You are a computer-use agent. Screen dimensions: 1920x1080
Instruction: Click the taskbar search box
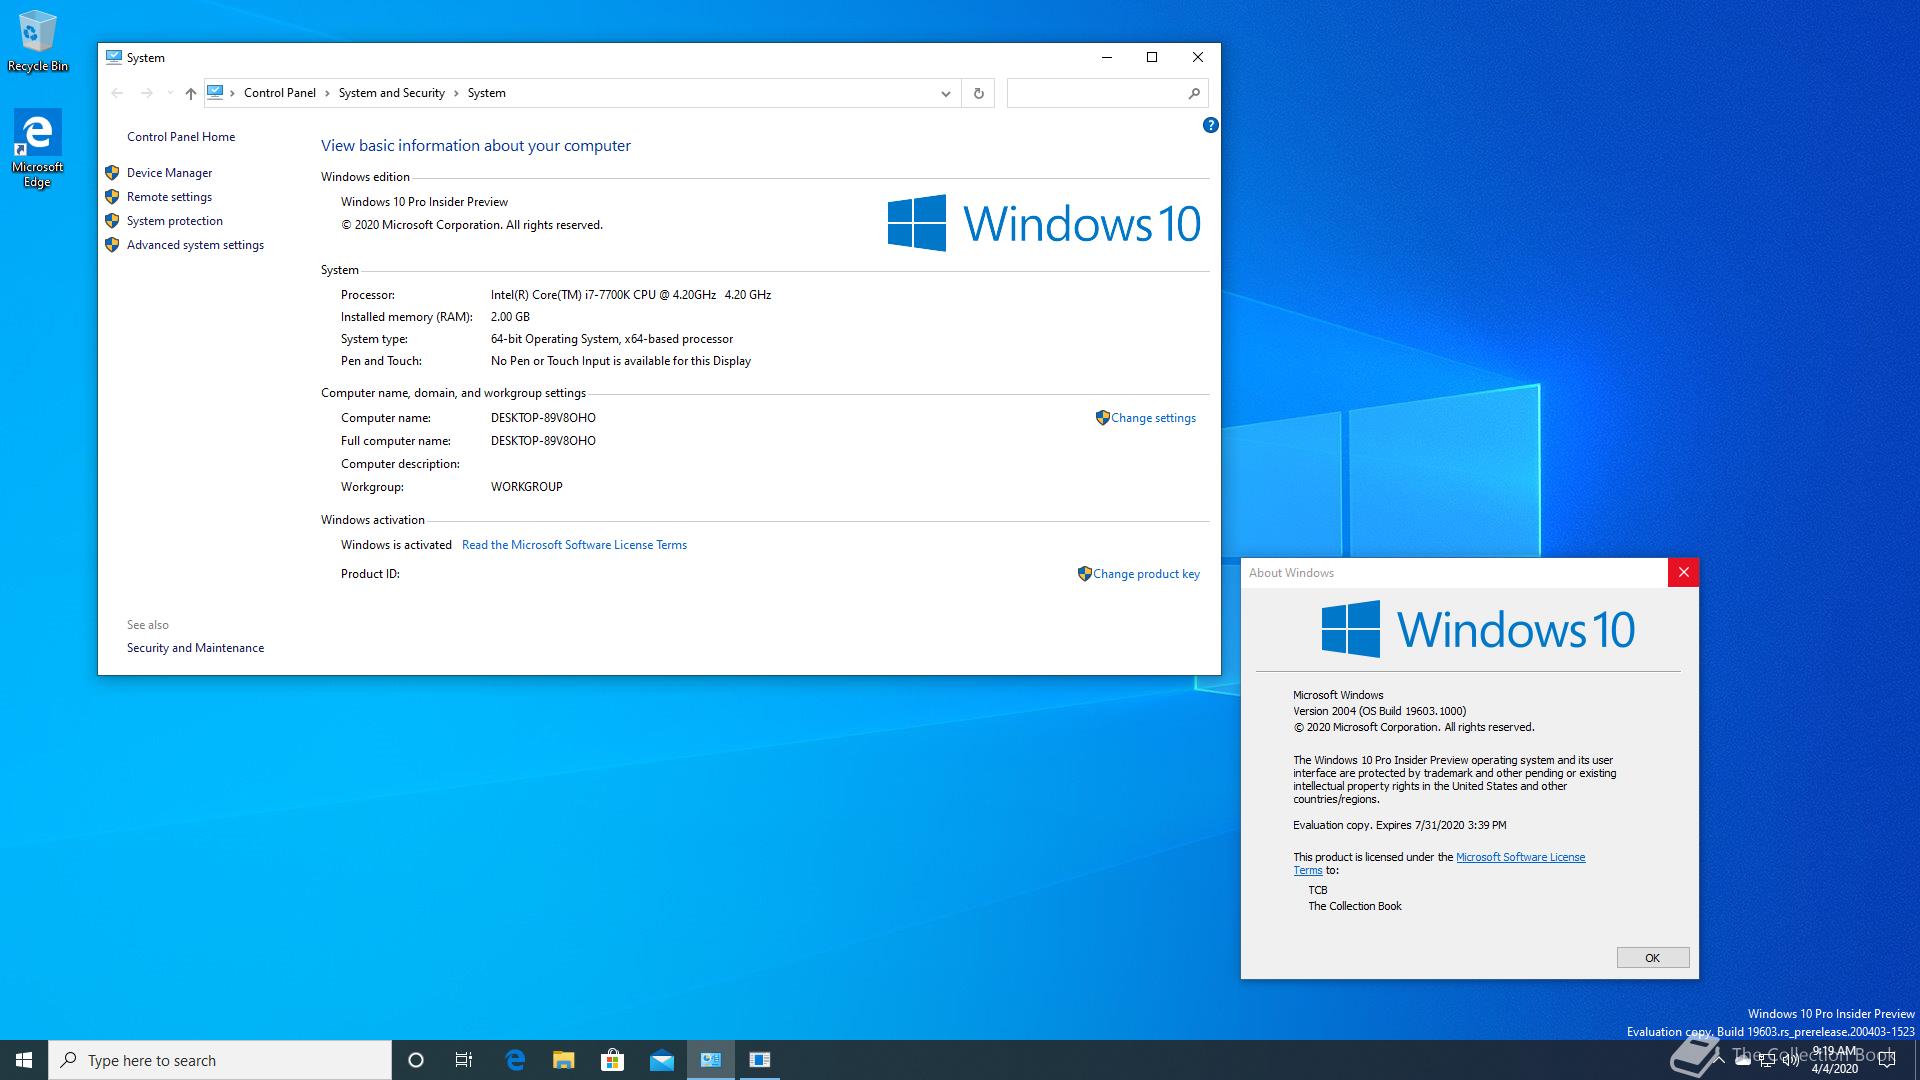coord(220,1060)
